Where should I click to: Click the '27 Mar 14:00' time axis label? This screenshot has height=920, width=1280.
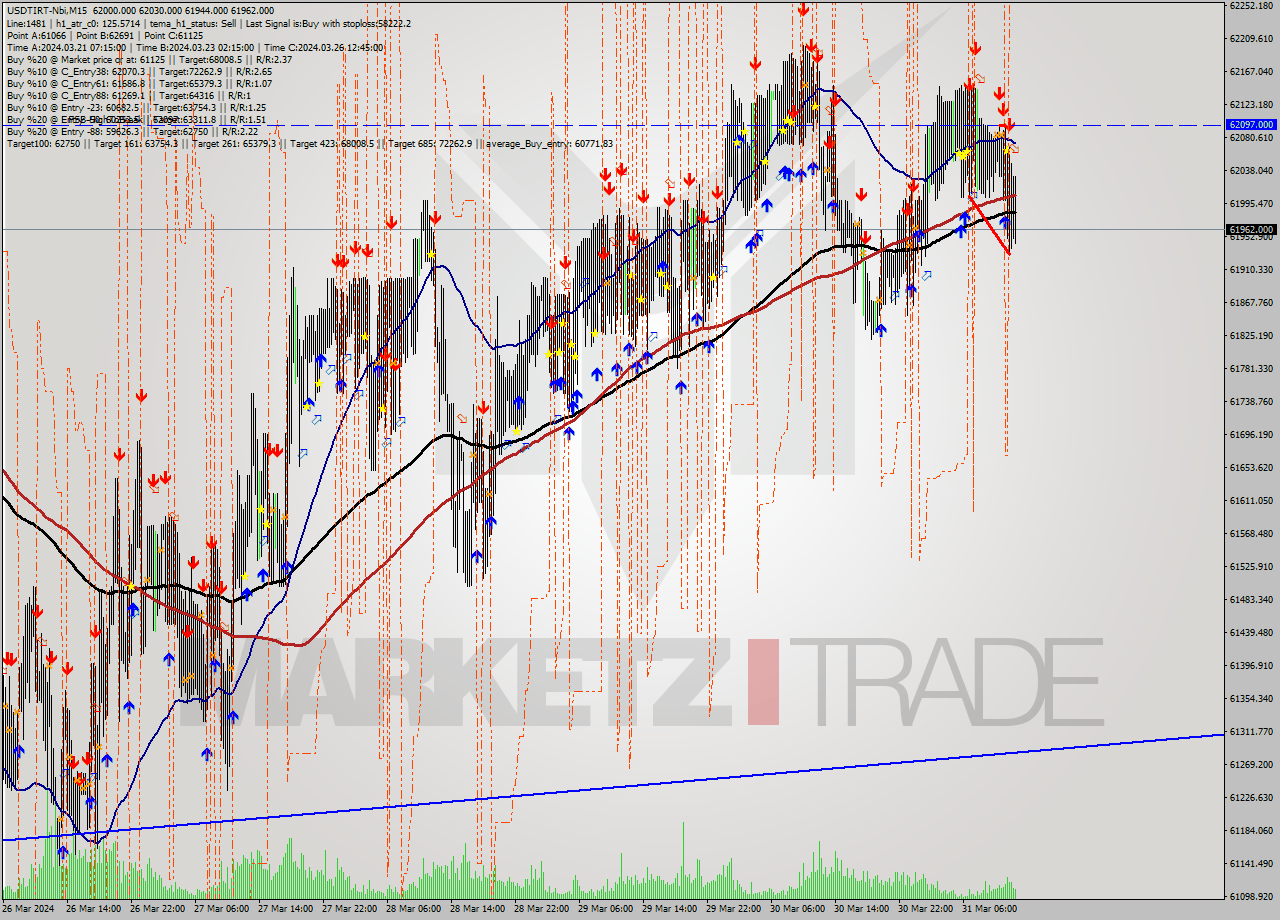pos(286,910)
